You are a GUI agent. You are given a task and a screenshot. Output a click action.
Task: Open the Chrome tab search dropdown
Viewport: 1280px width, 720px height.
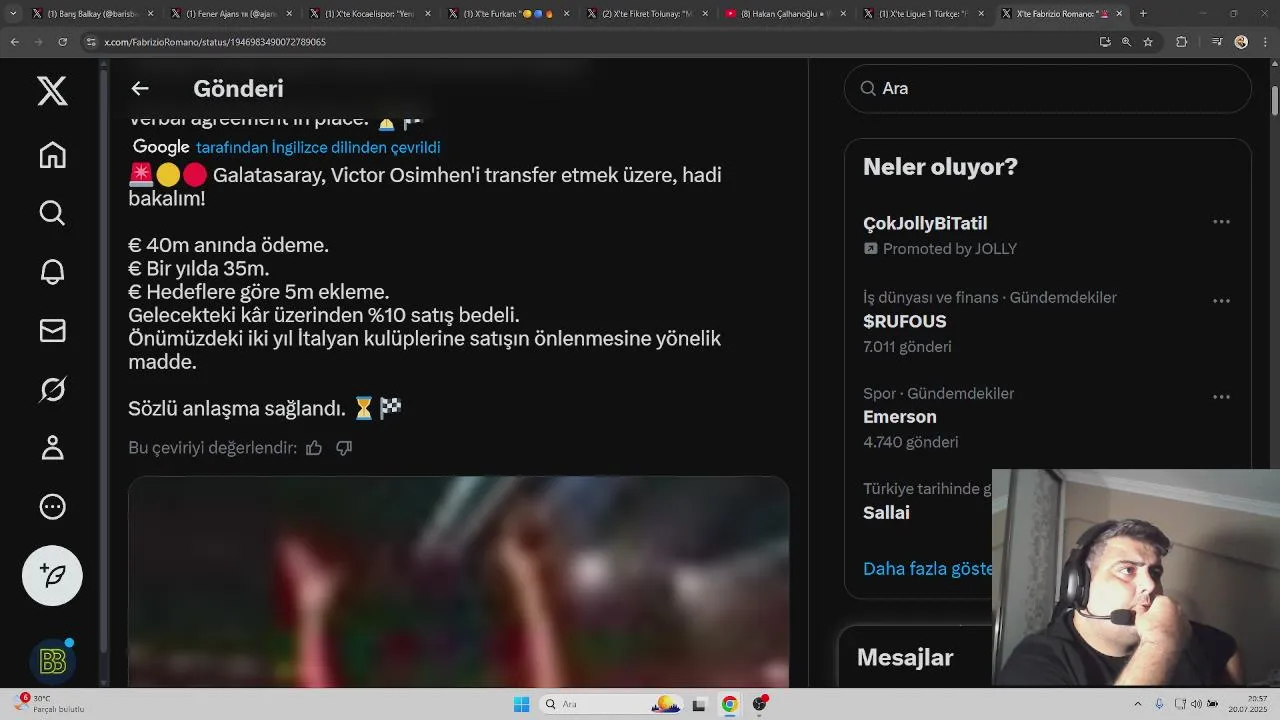tap(13, 14)
